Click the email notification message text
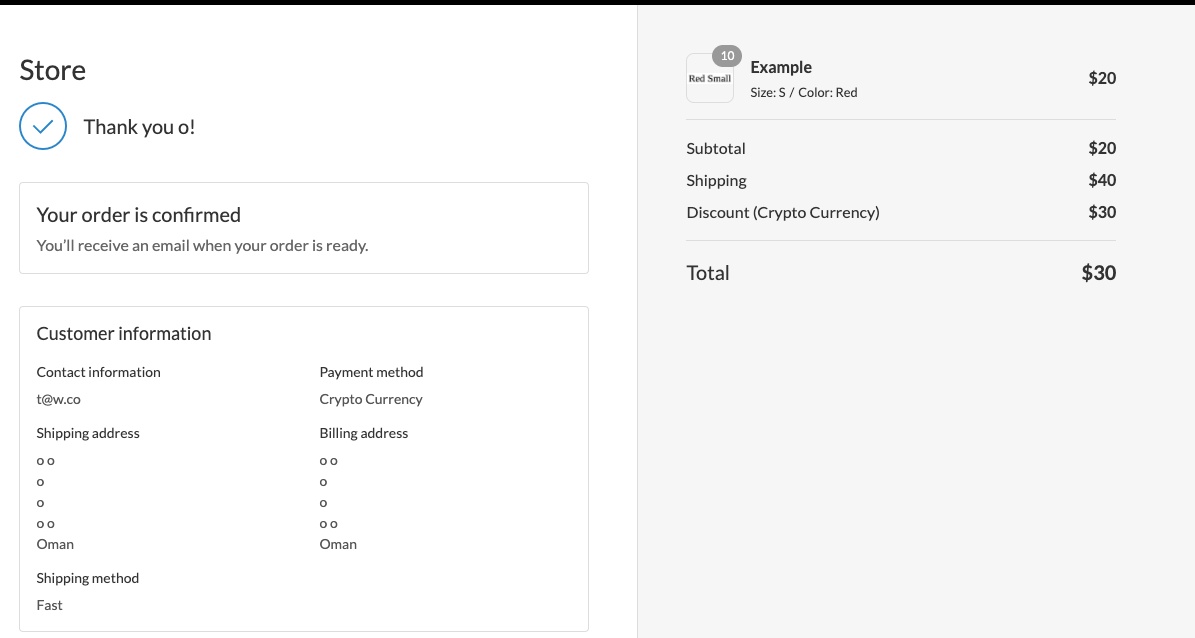1195x638 pixels. point(203,245)
